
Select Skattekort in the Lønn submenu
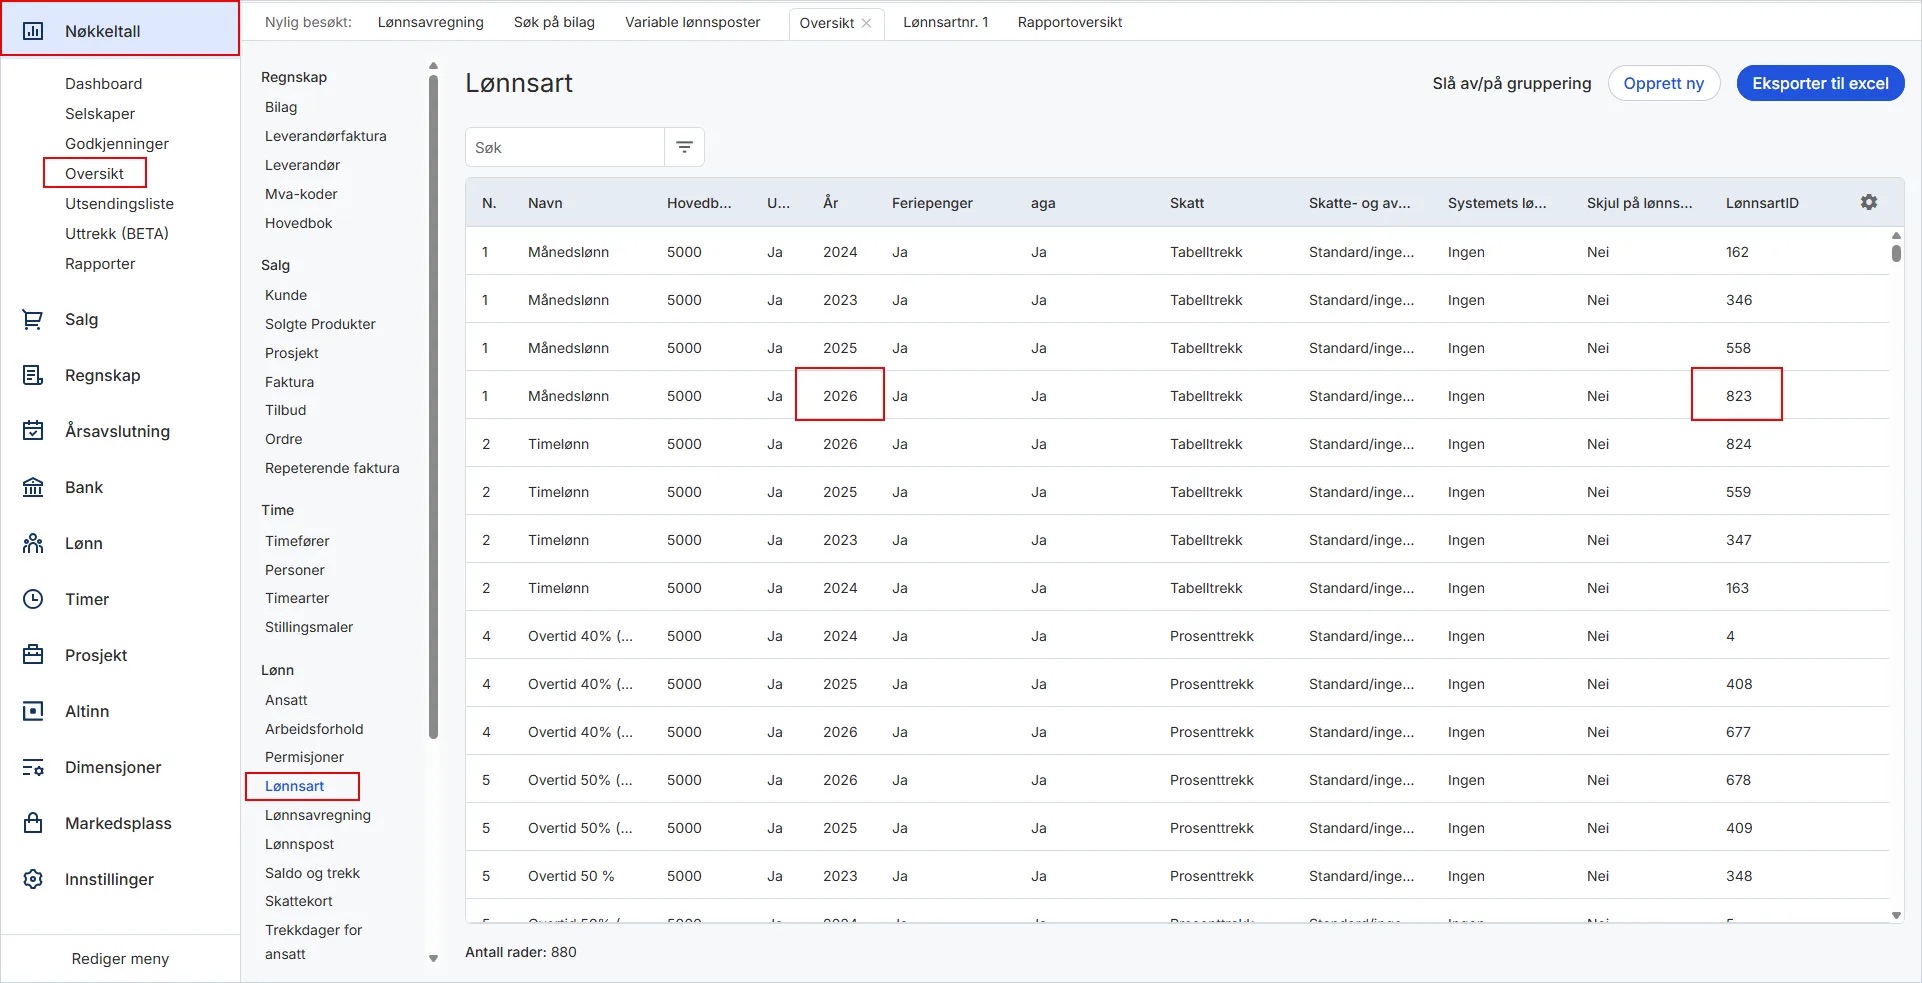click(x=299, y=902)
